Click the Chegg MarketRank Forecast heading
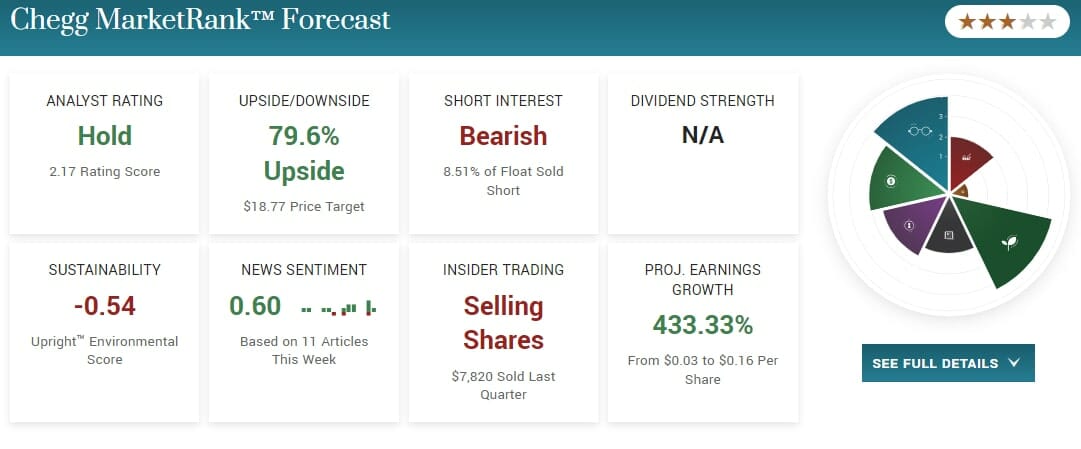Viewport: 1081px width, 449px height. coord(200,19)
